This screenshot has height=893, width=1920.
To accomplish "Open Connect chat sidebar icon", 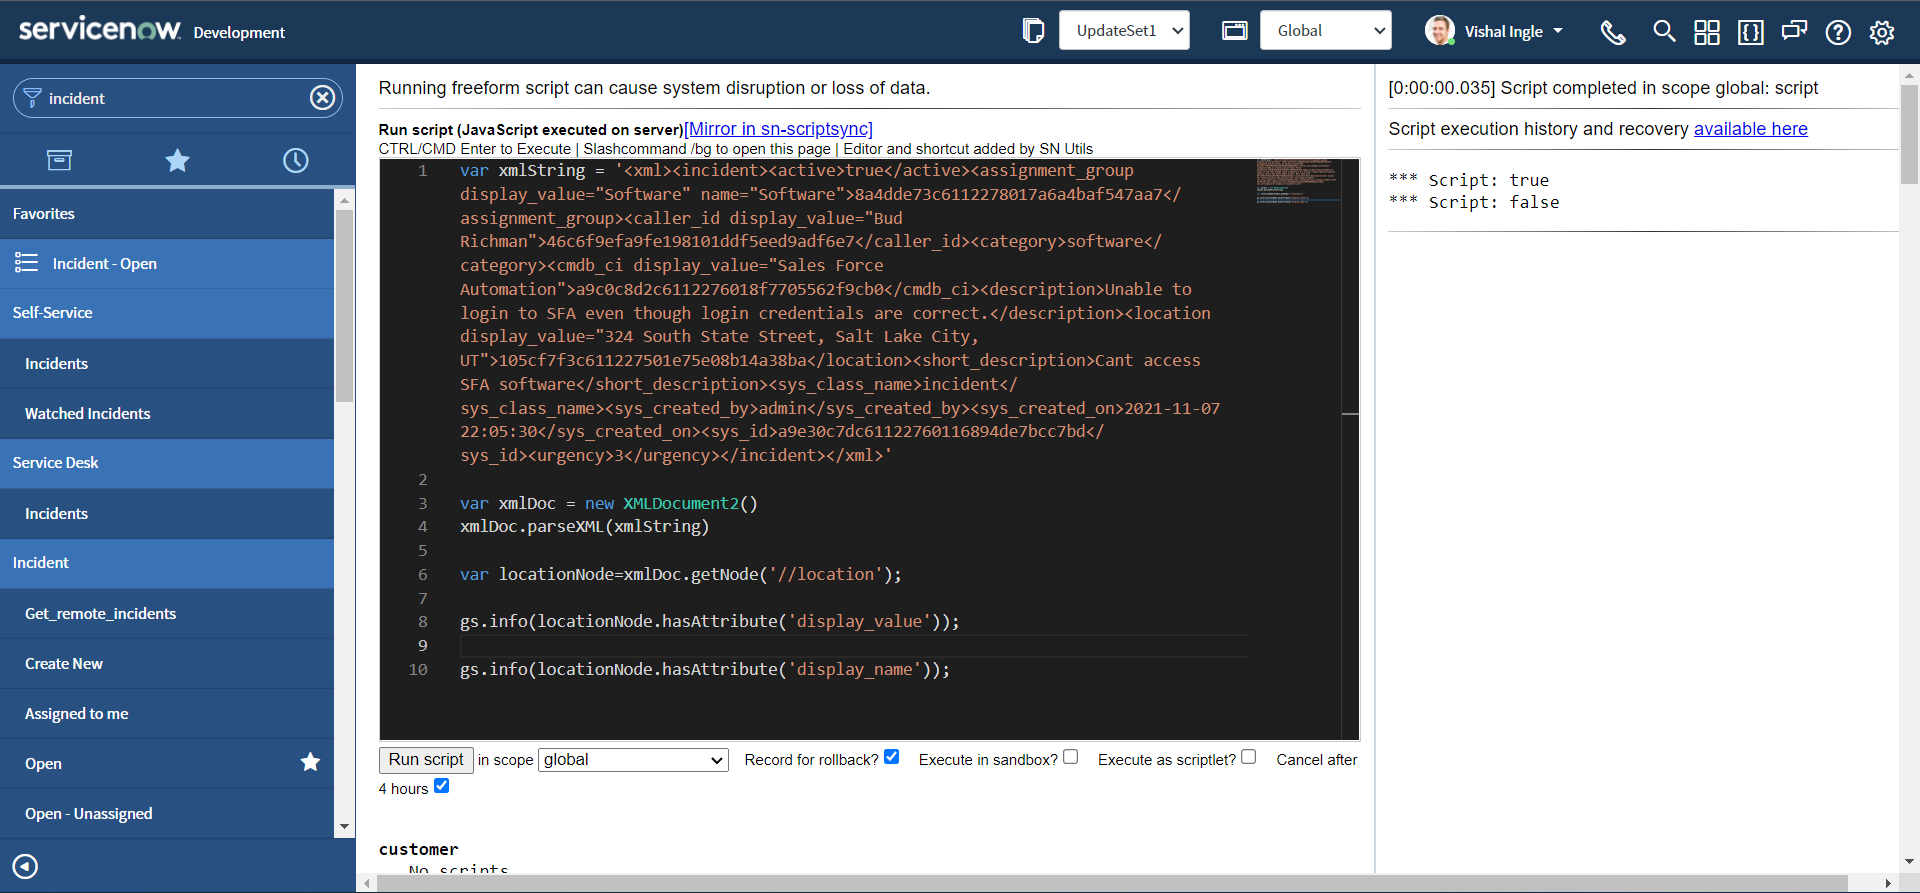I will [1794, 31].
